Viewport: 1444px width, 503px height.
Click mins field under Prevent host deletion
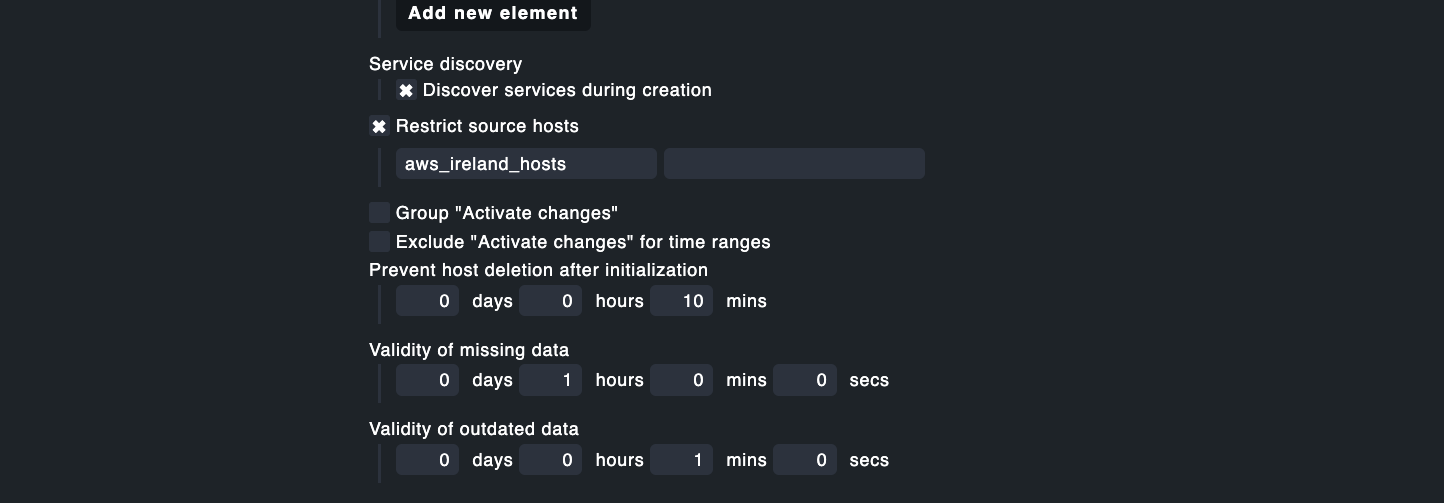coord(682,301)
